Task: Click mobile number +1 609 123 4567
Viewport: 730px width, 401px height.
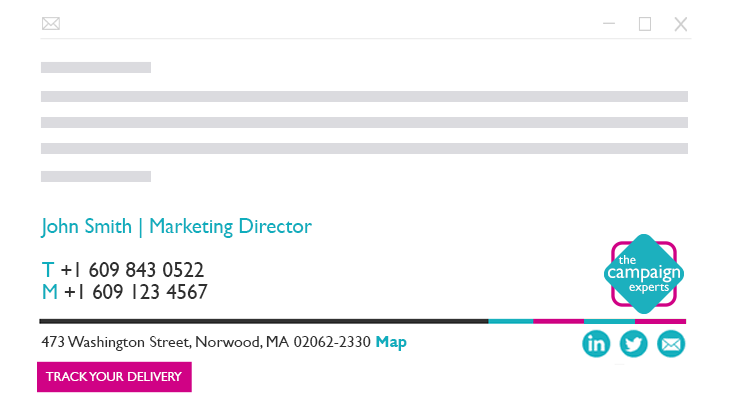Action: click(136, 292)
